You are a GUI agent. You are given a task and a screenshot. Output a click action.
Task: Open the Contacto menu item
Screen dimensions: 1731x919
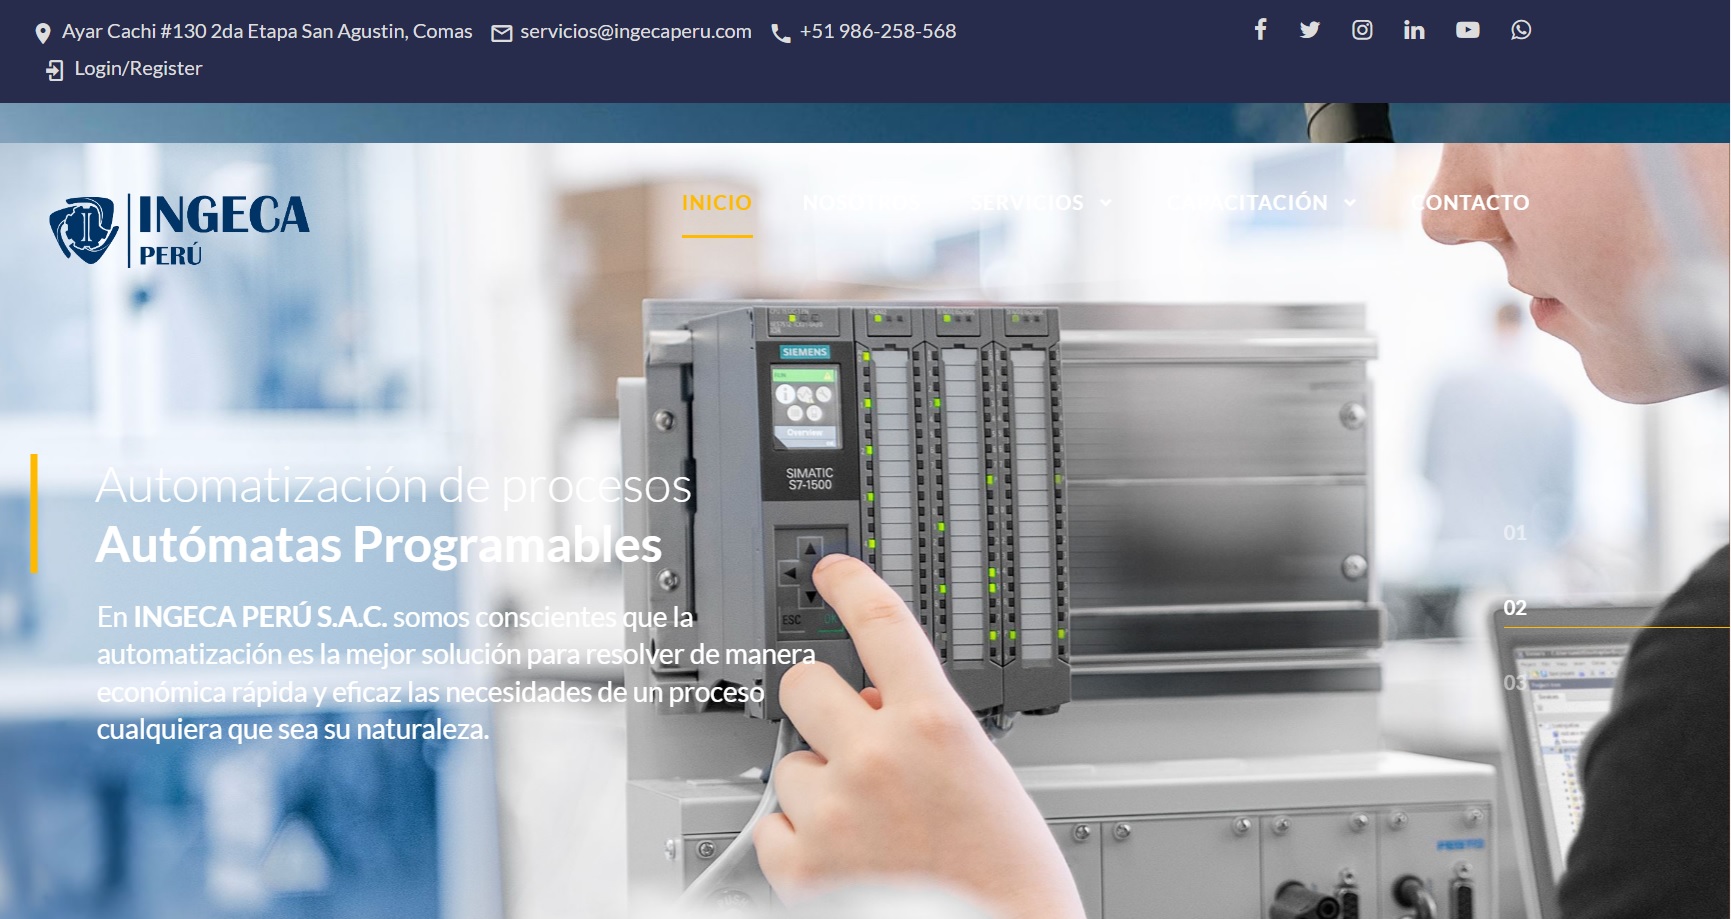click(1470, 203)
